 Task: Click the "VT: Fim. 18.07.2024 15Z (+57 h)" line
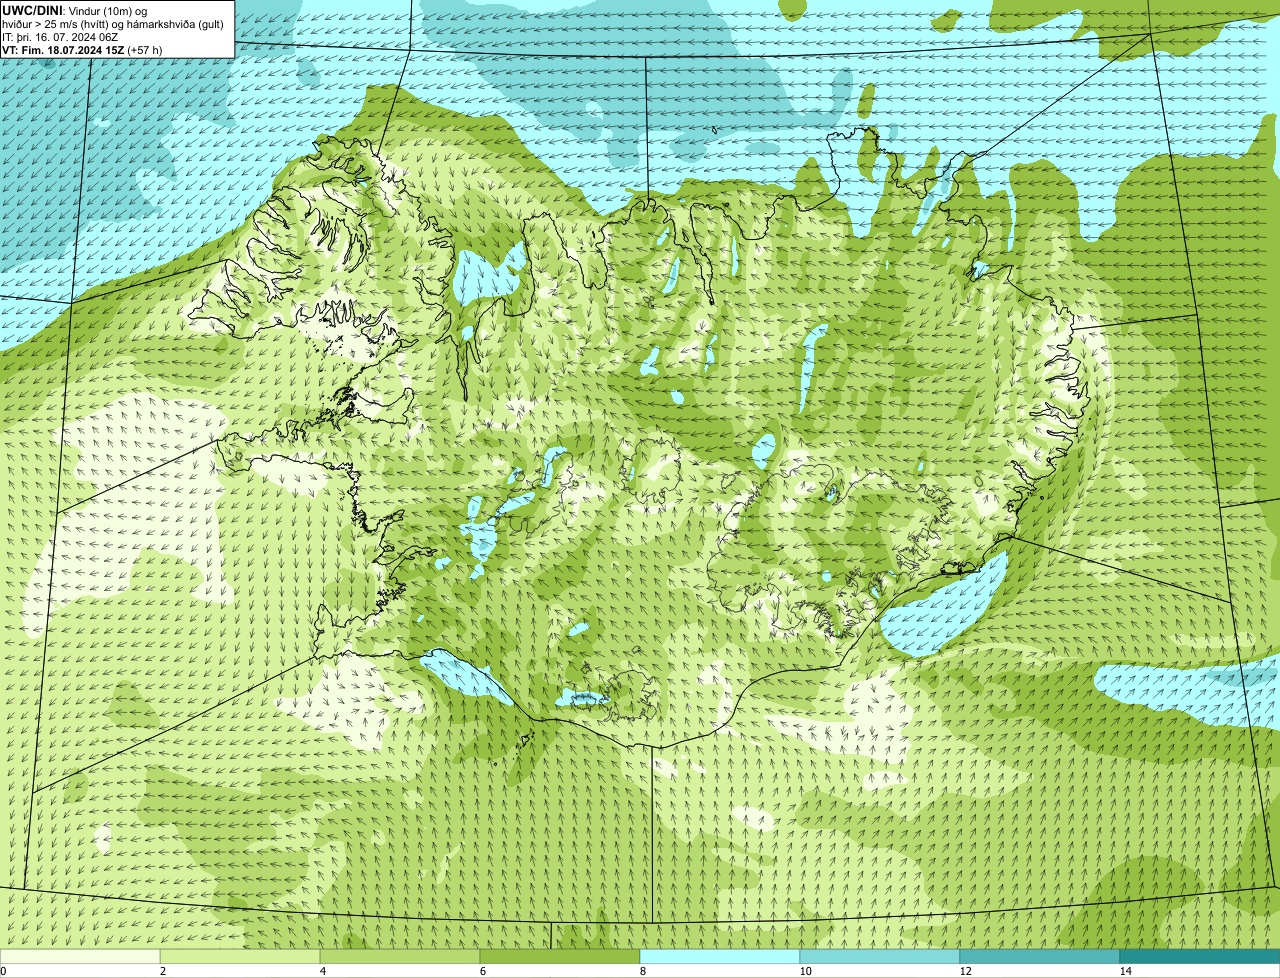[82, 50]
